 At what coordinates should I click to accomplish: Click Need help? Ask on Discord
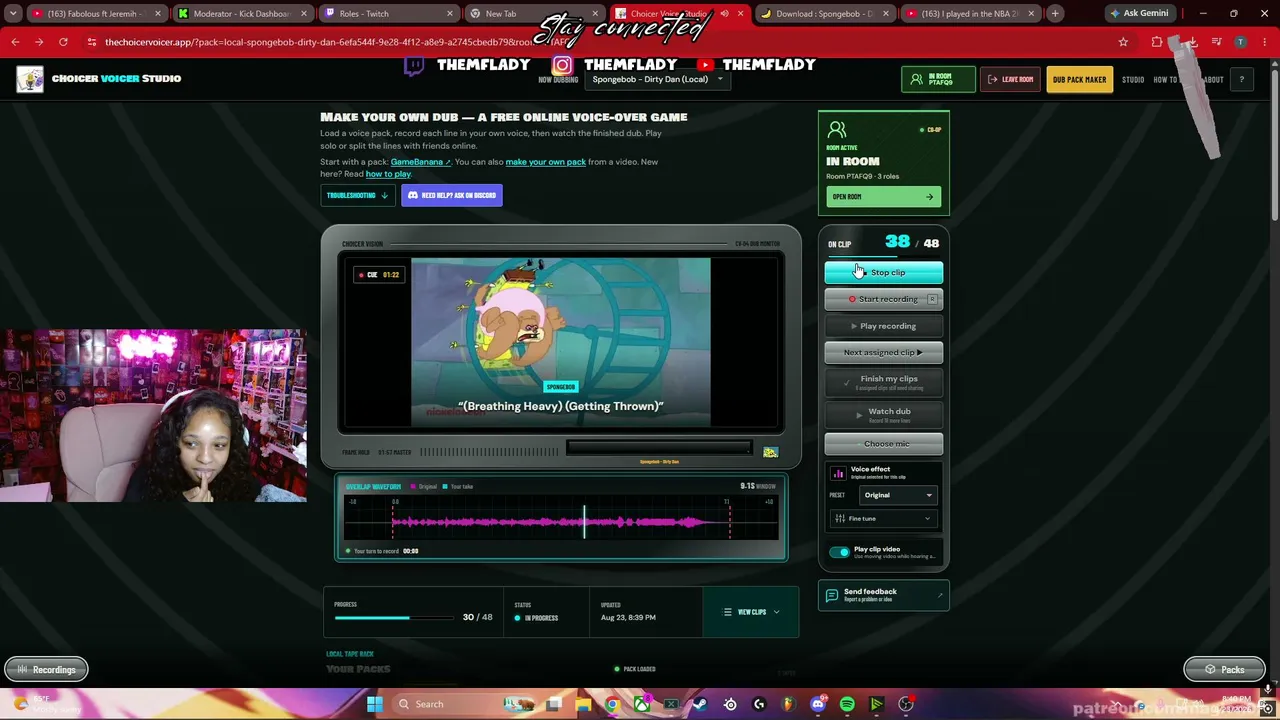pos(452,195)
